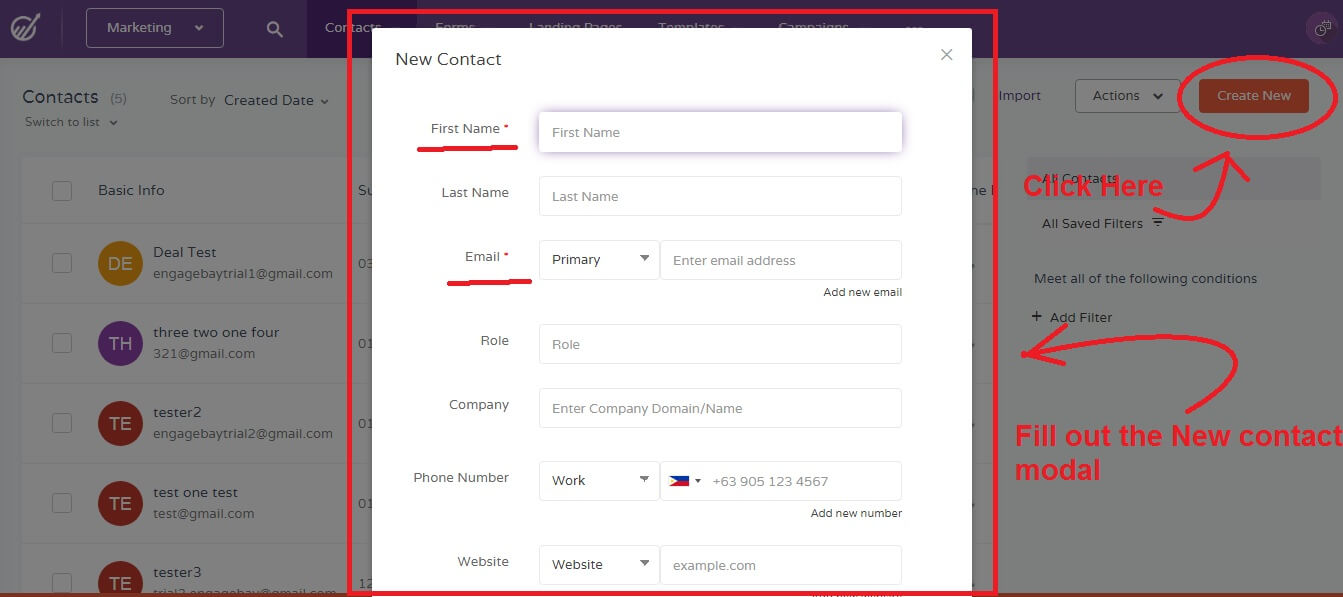Open the search icon in top bar
This screenshot has height=597, width=1343.
click(273, 29)
